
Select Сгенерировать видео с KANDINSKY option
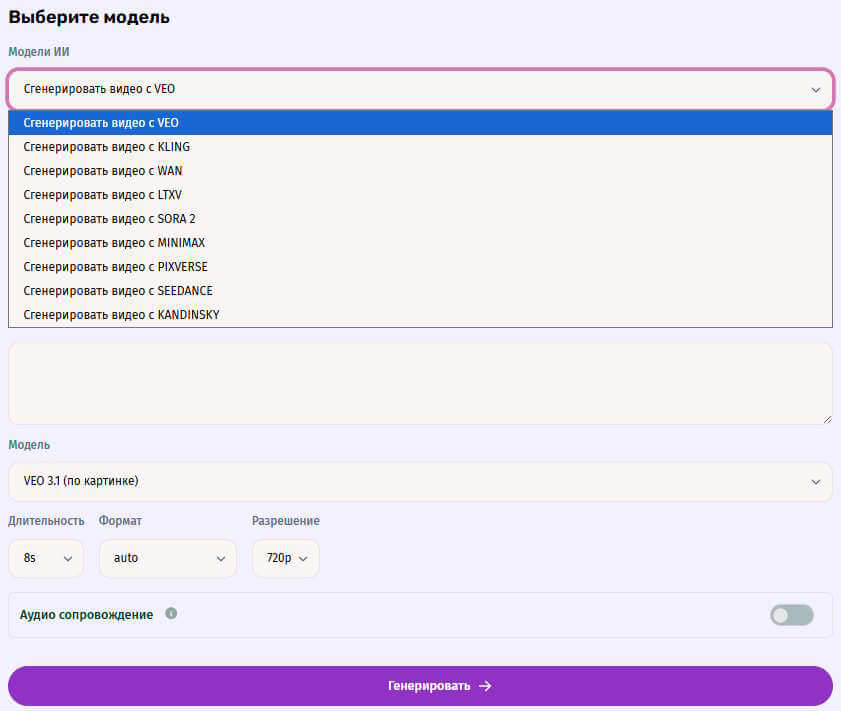click(x=121, y=315)
